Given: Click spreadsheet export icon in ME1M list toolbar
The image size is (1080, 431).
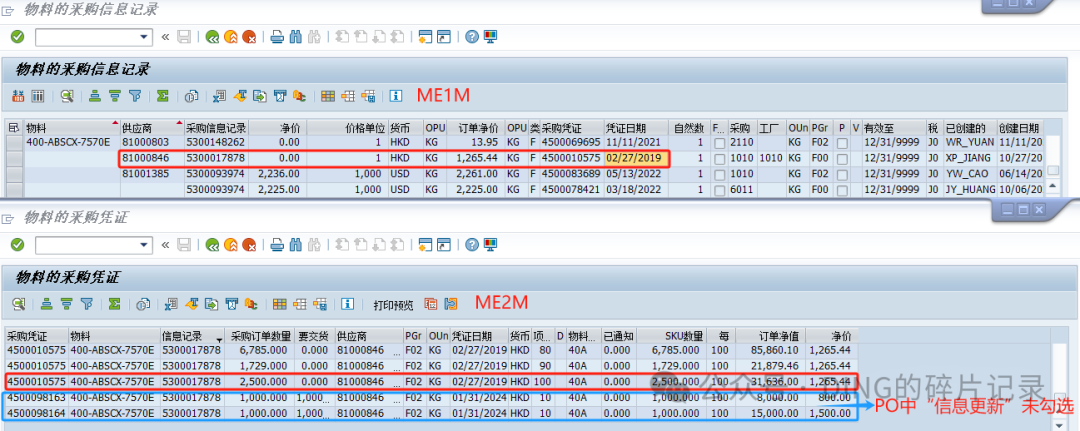Looking at the screenshot, I should [220, 96].
